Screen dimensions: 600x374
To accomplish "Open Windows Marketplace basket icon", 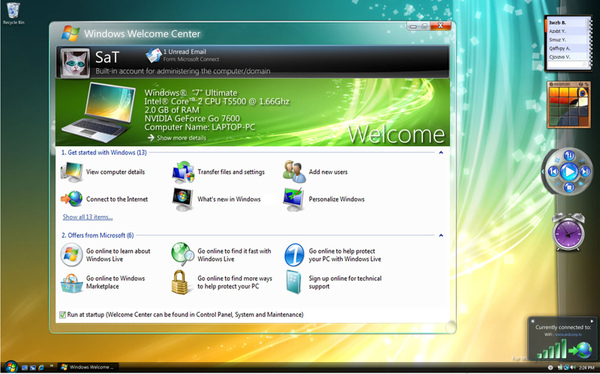I will pyautogui.click(x=72, y=283).
